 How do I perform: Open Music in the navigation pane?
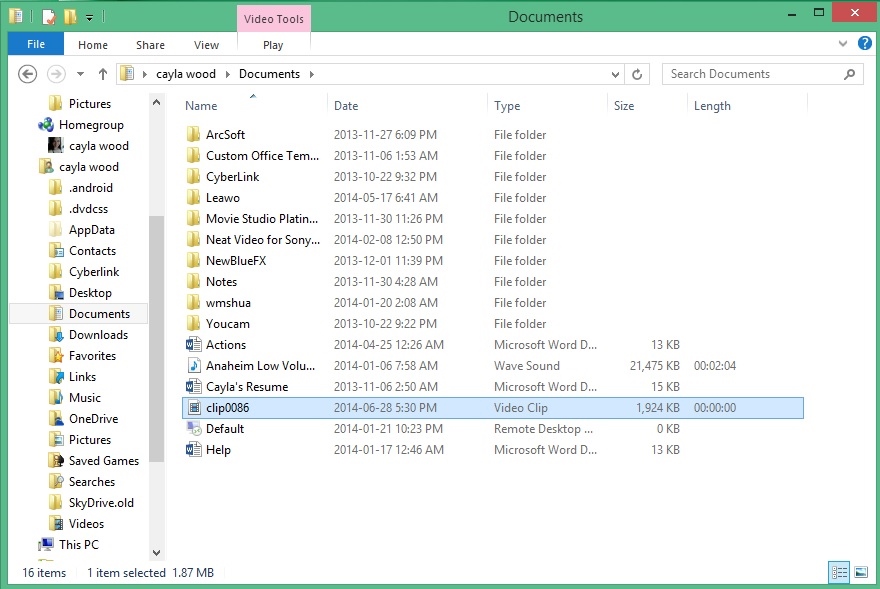pos(84,398)
